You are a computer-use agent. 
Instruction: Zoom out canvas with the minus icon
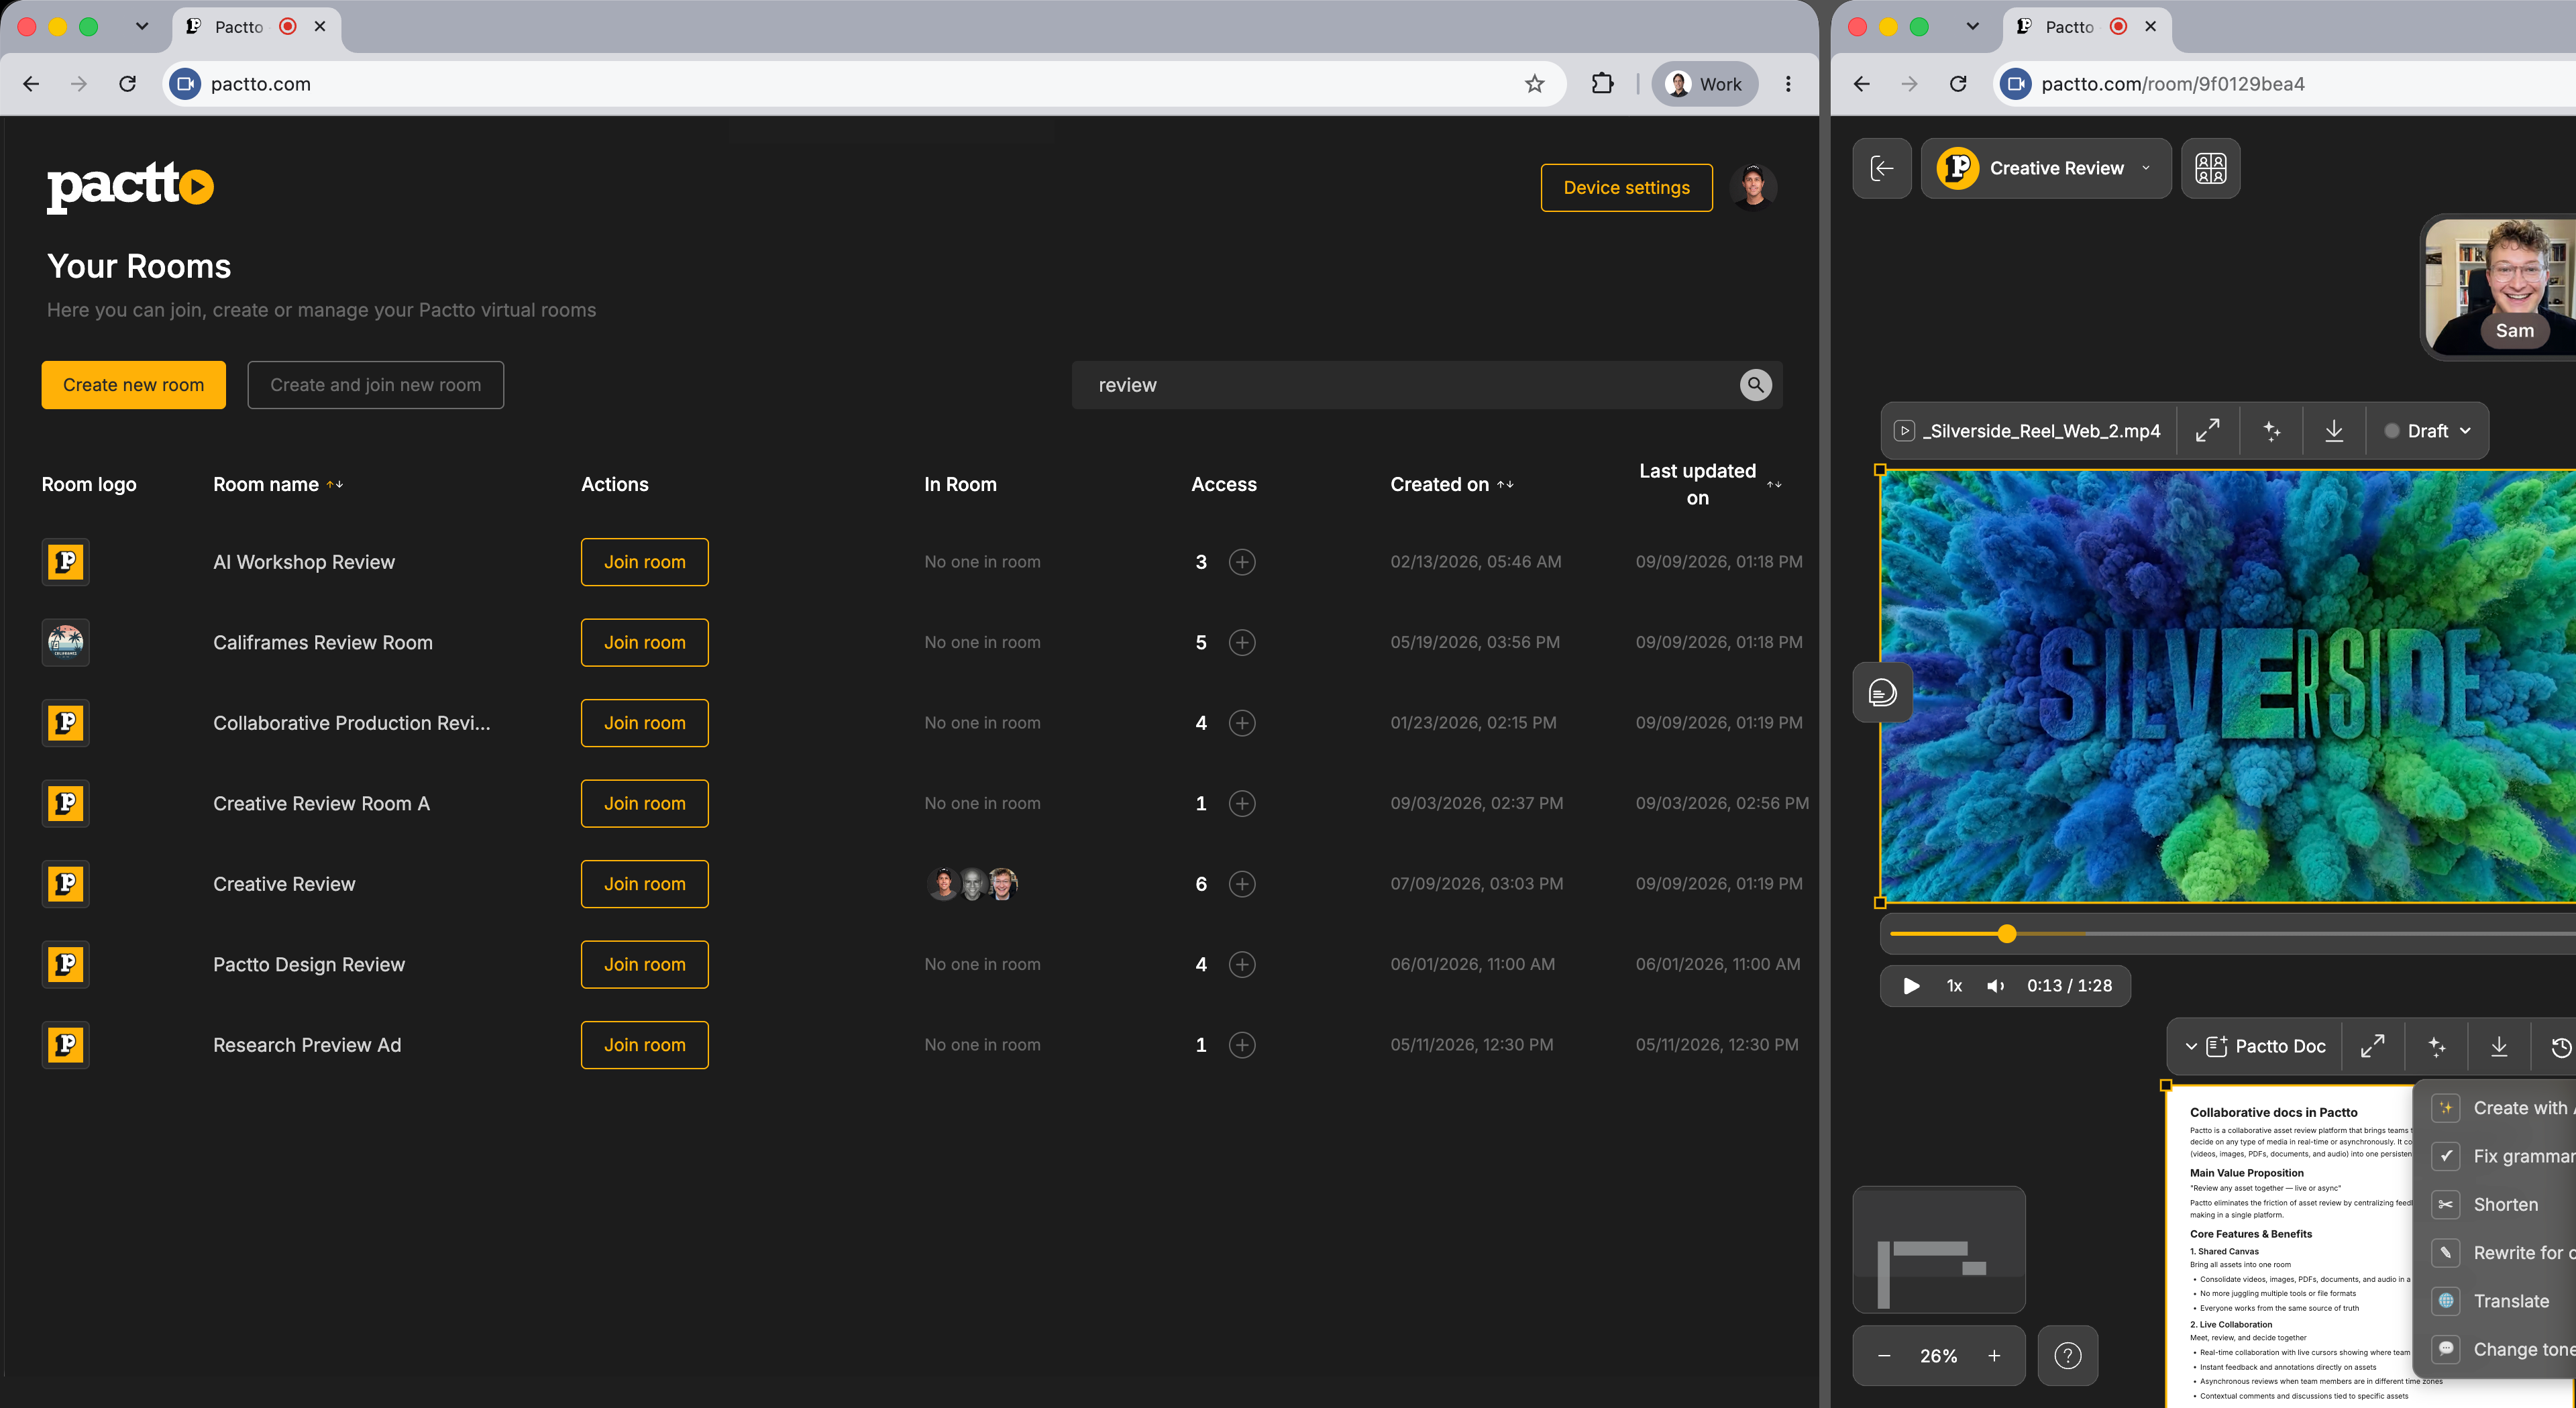pyautogui.click(x=1884, y=1356)
